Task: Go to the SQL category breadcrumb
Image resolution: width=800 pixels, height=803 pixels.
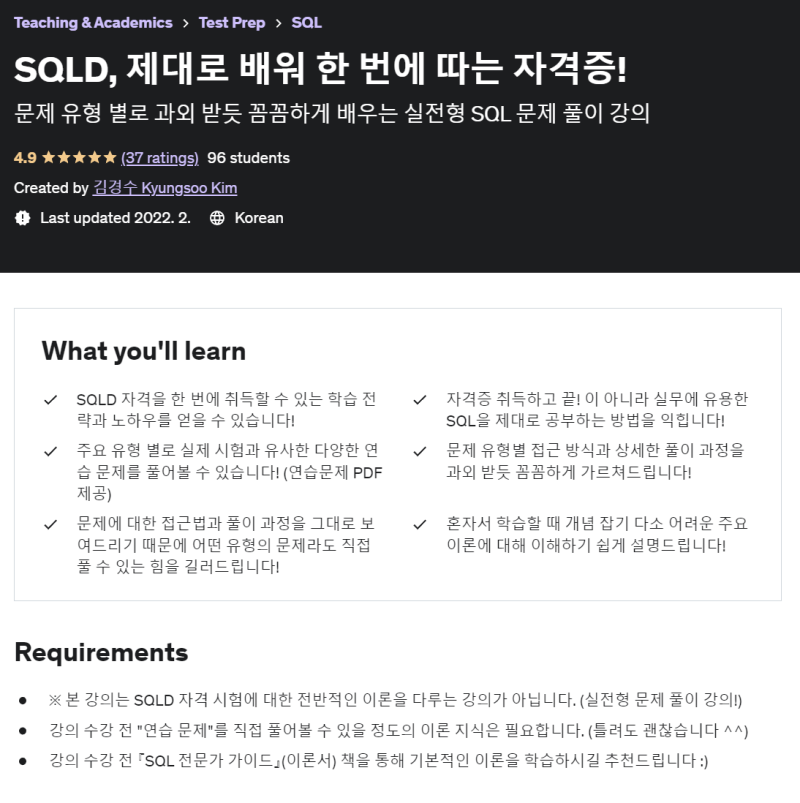Action: [x=307, y=23]
